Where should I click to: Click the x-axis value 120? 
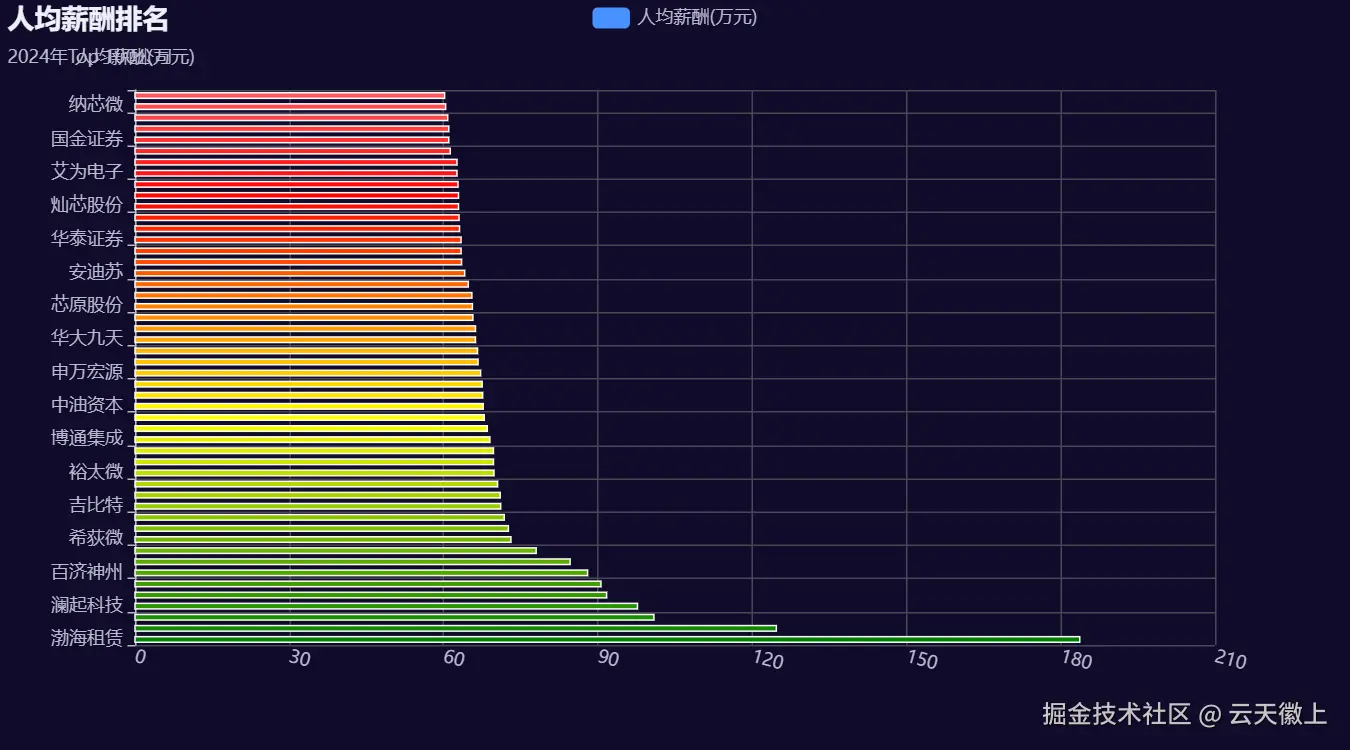[767, 659]
